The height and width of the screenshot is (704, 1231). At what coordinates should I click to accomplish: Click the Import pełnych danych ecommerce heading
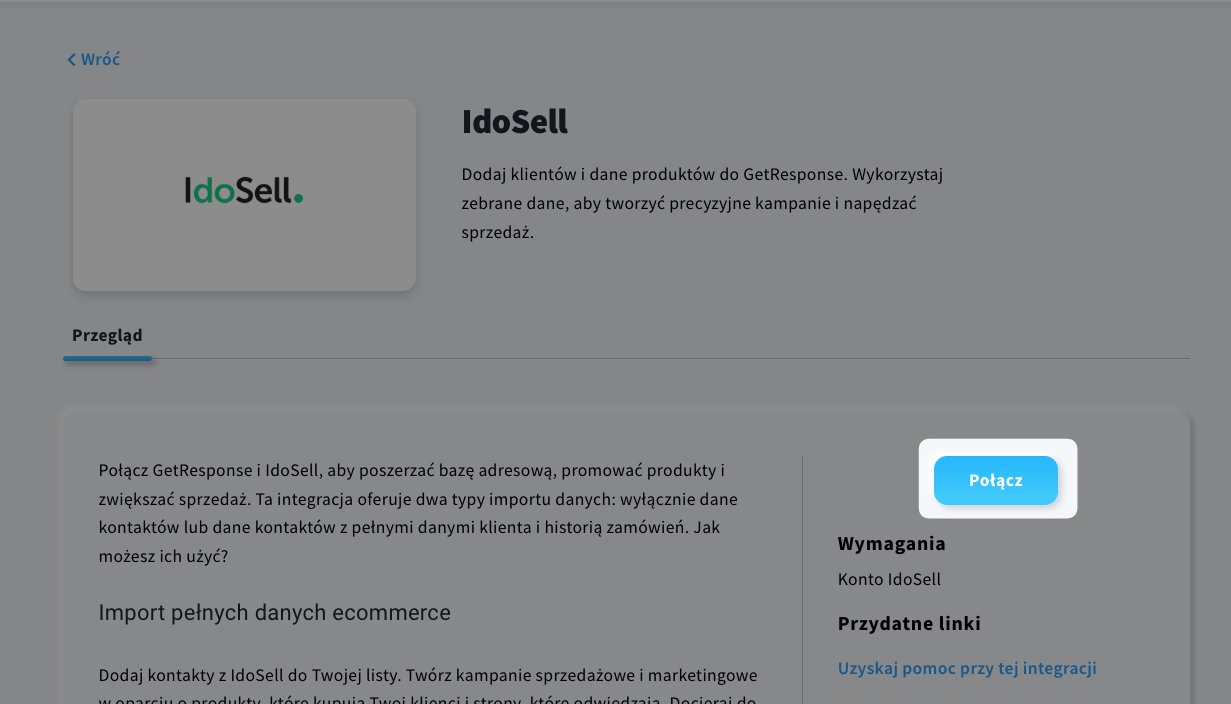click(x=275, y=613)
